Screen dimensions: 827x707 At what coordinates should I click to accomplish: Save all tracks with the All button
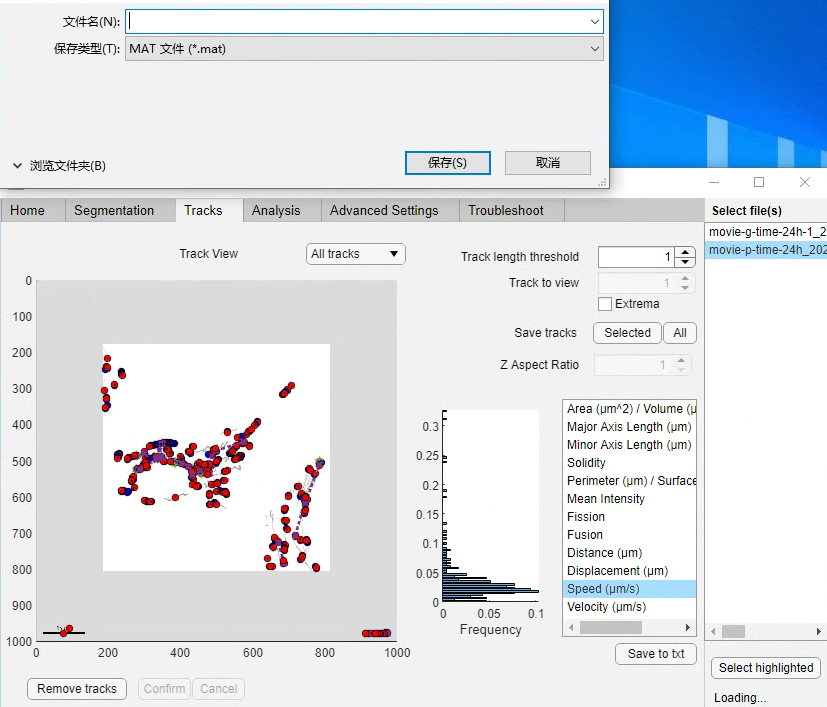(680, 332)
